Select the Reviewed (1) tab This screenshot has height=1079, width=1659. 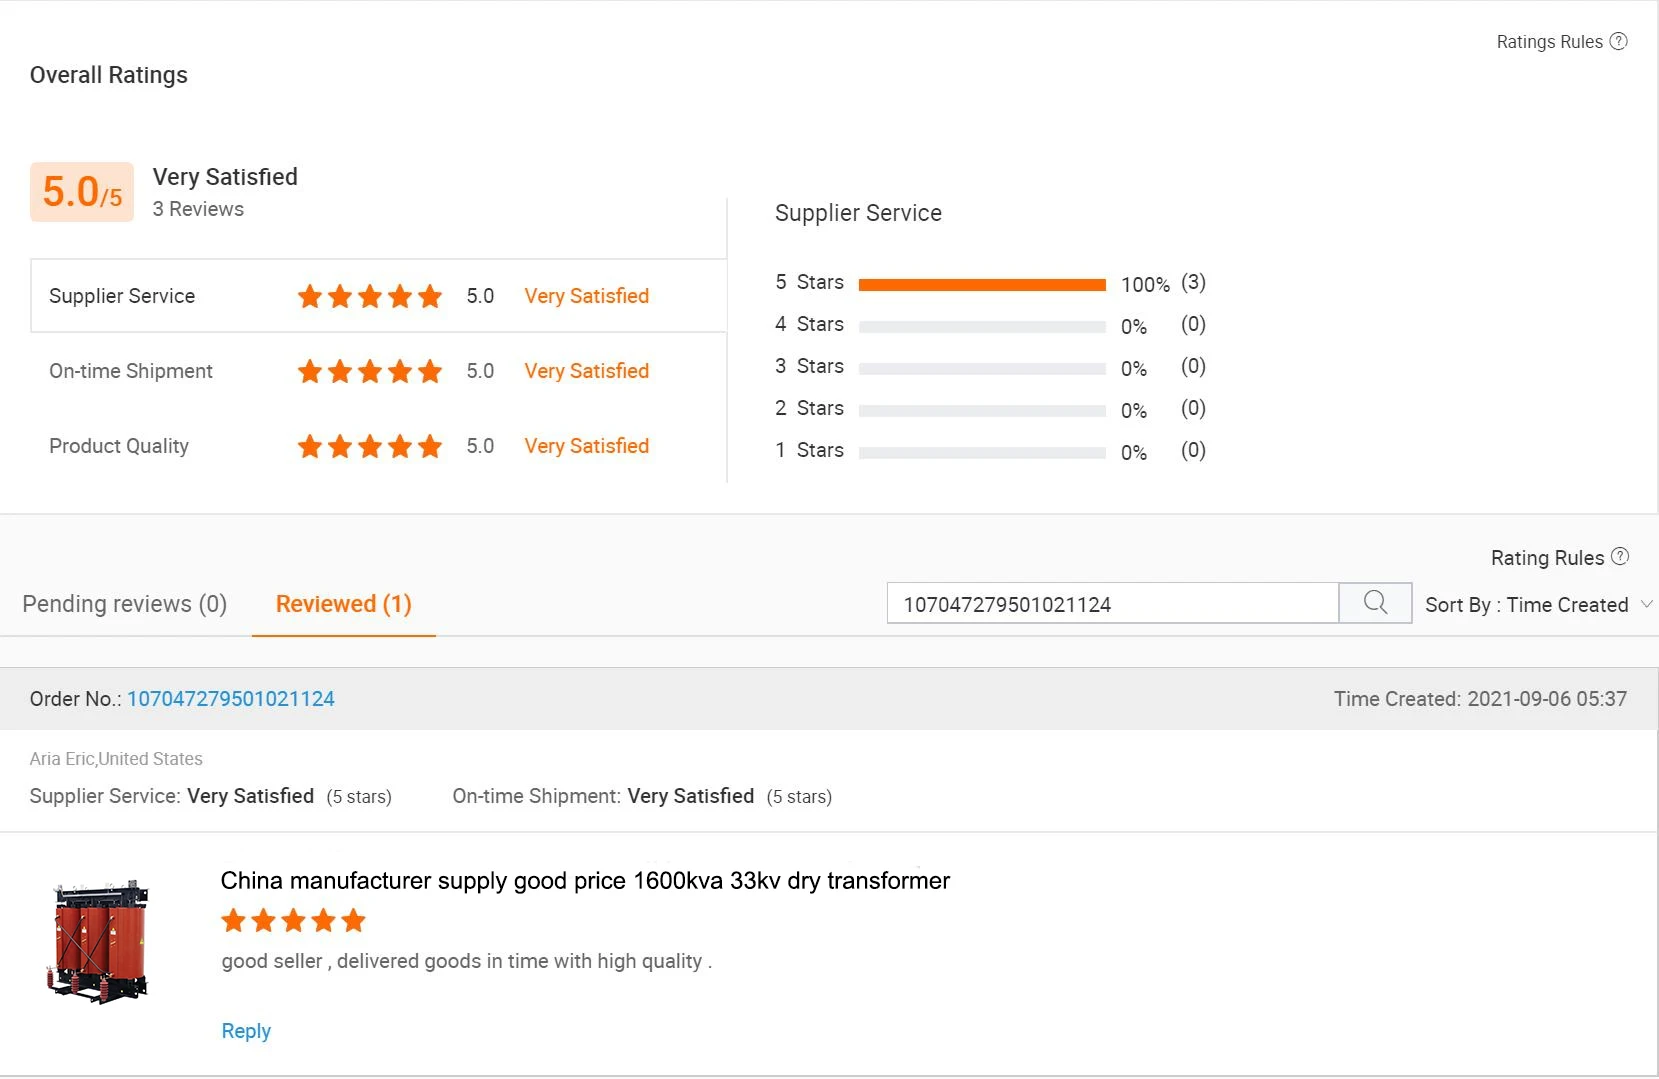(x=343, y=604)
